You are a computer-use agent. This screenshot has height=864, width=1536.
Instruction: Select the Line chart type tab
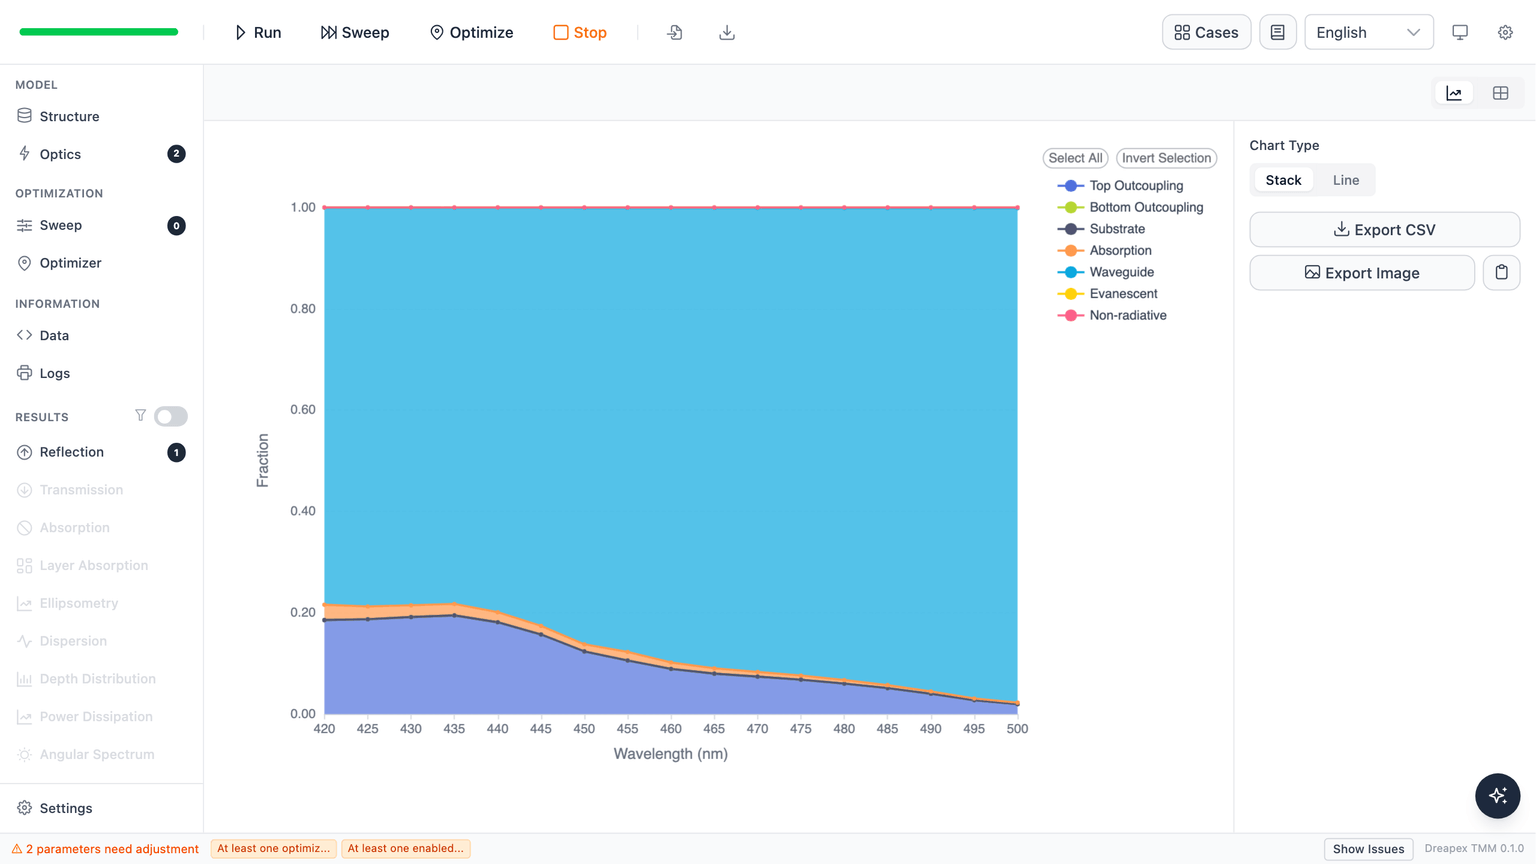[x=1345, y=180]
